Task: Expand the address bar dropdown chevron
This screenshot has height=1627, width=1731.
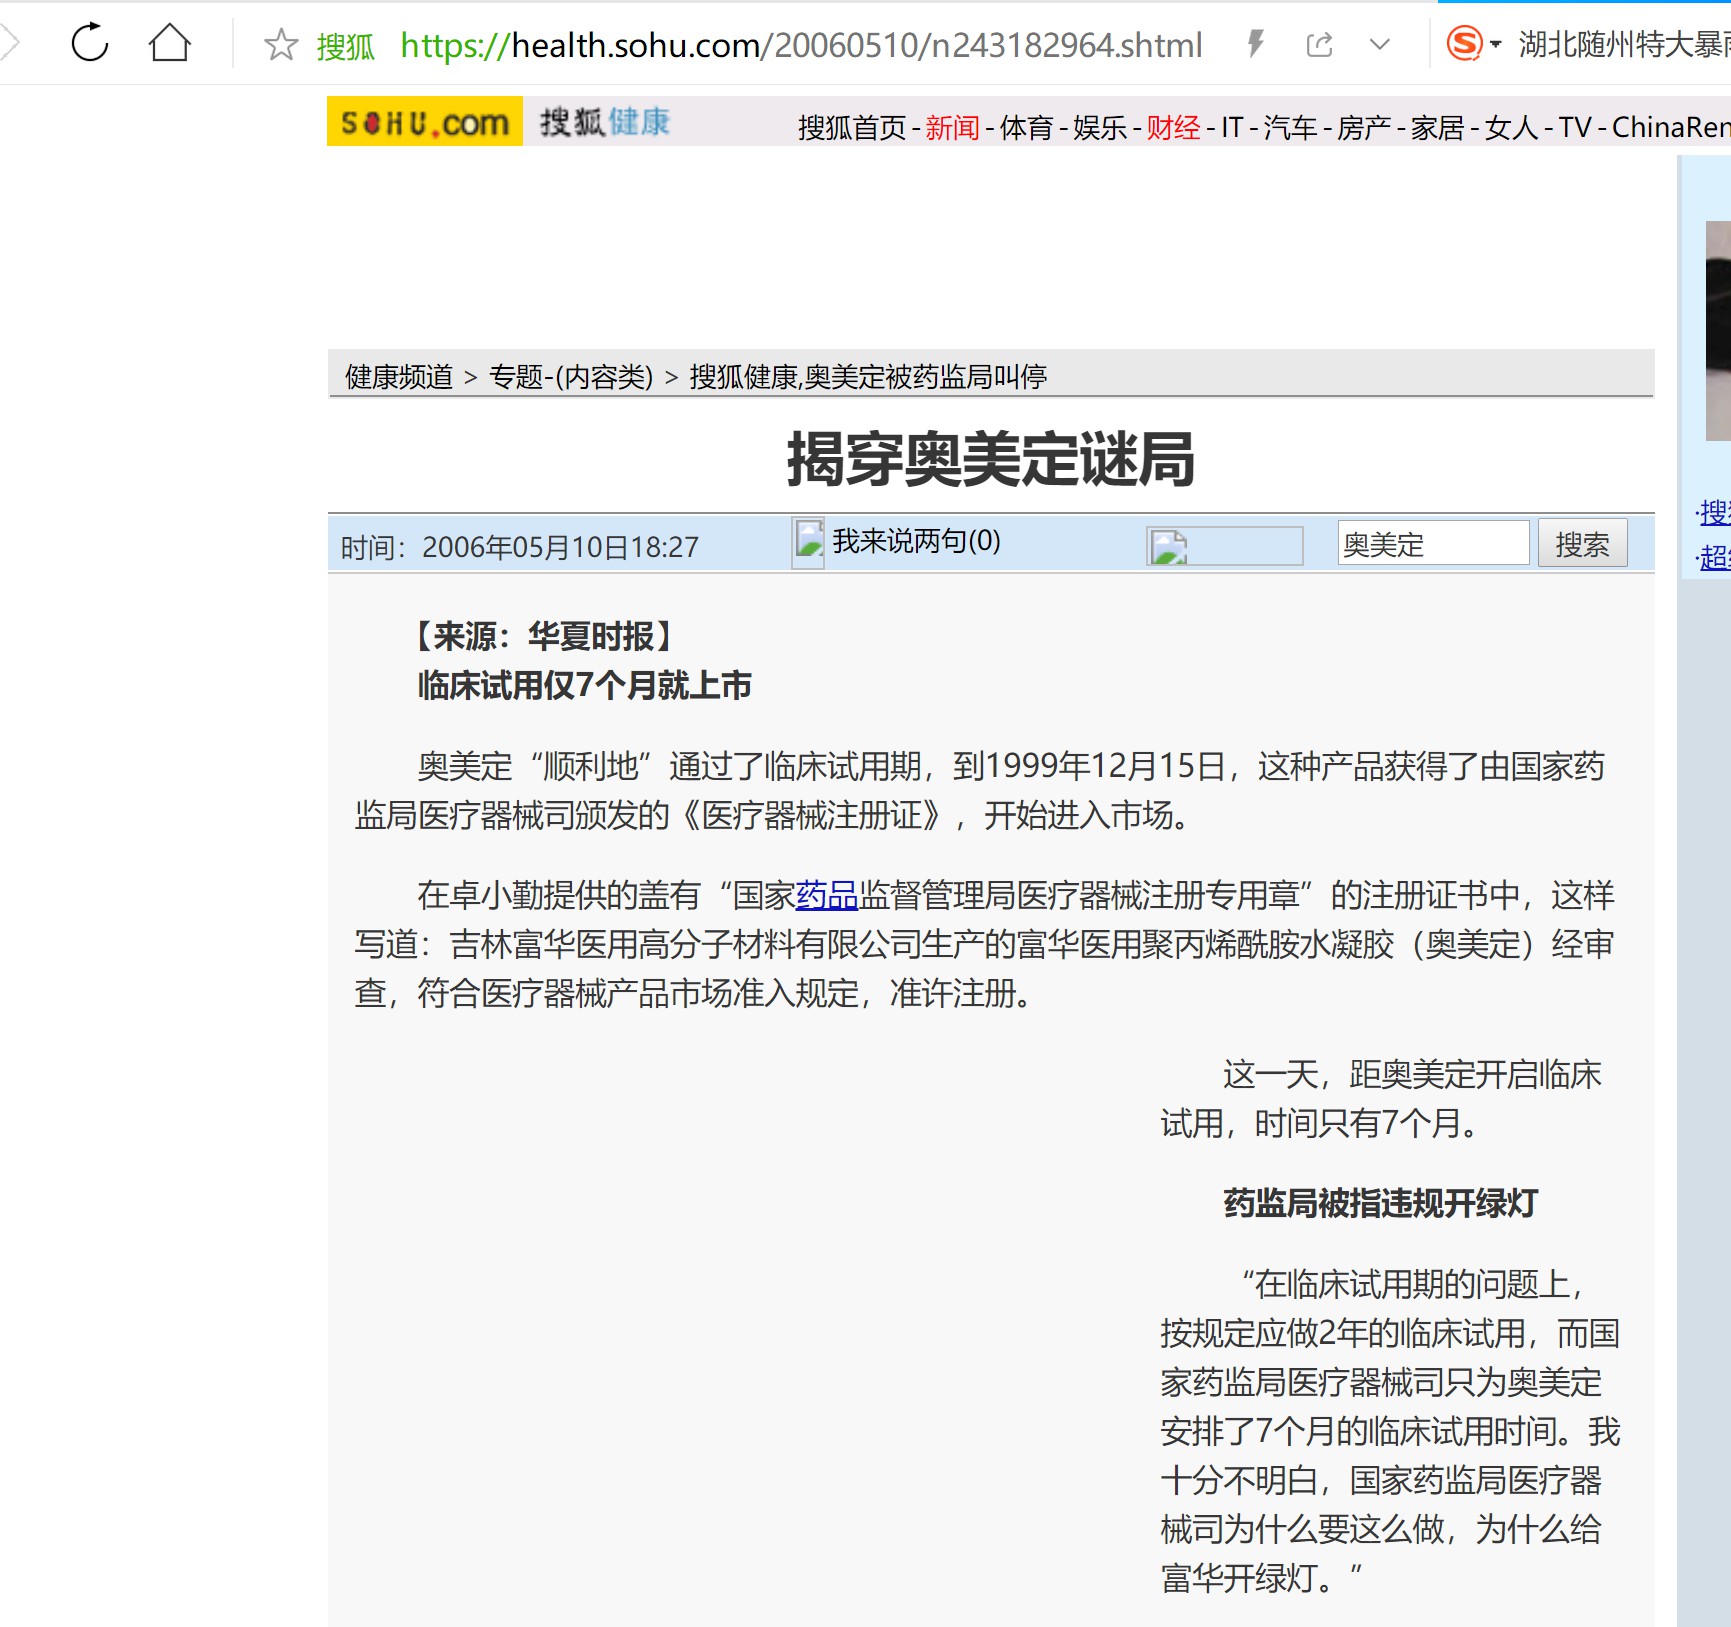Action: [1380, 44]
